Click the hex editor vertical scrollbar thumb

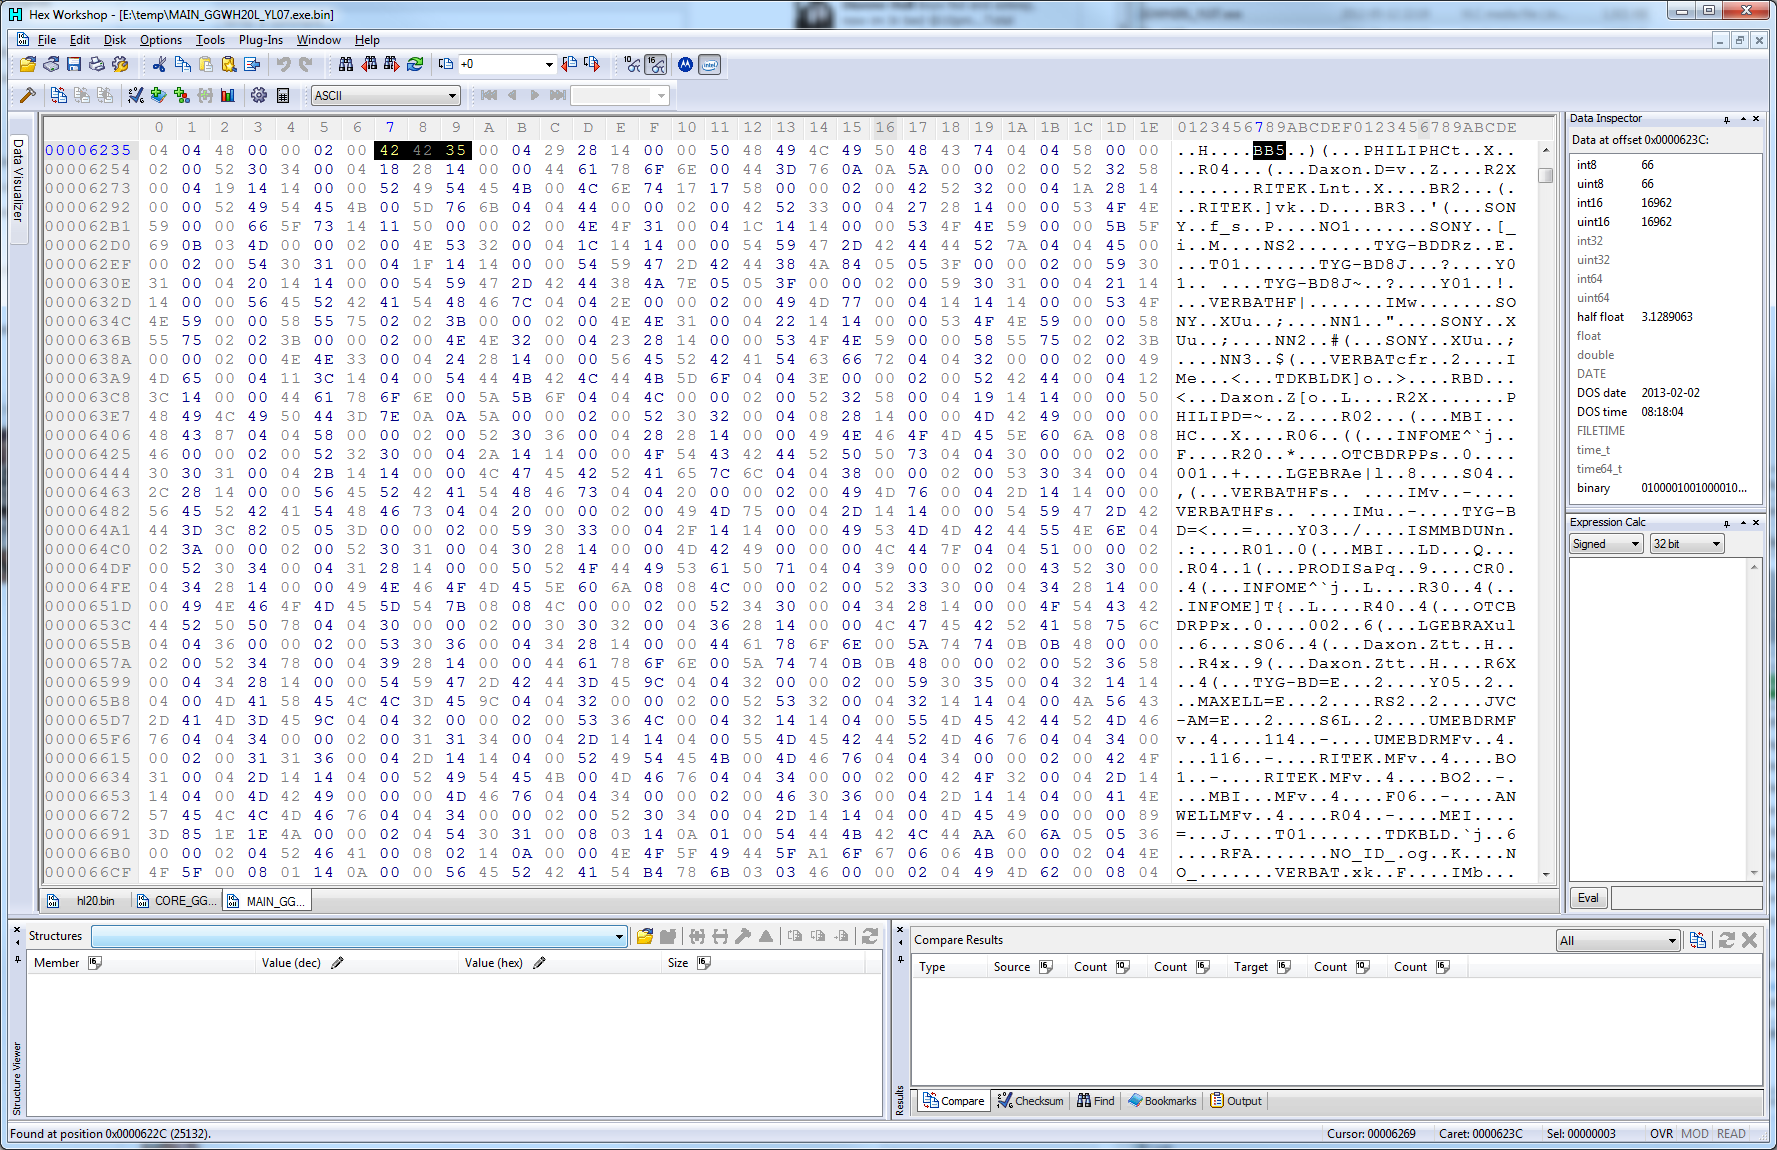point(1545,175)
